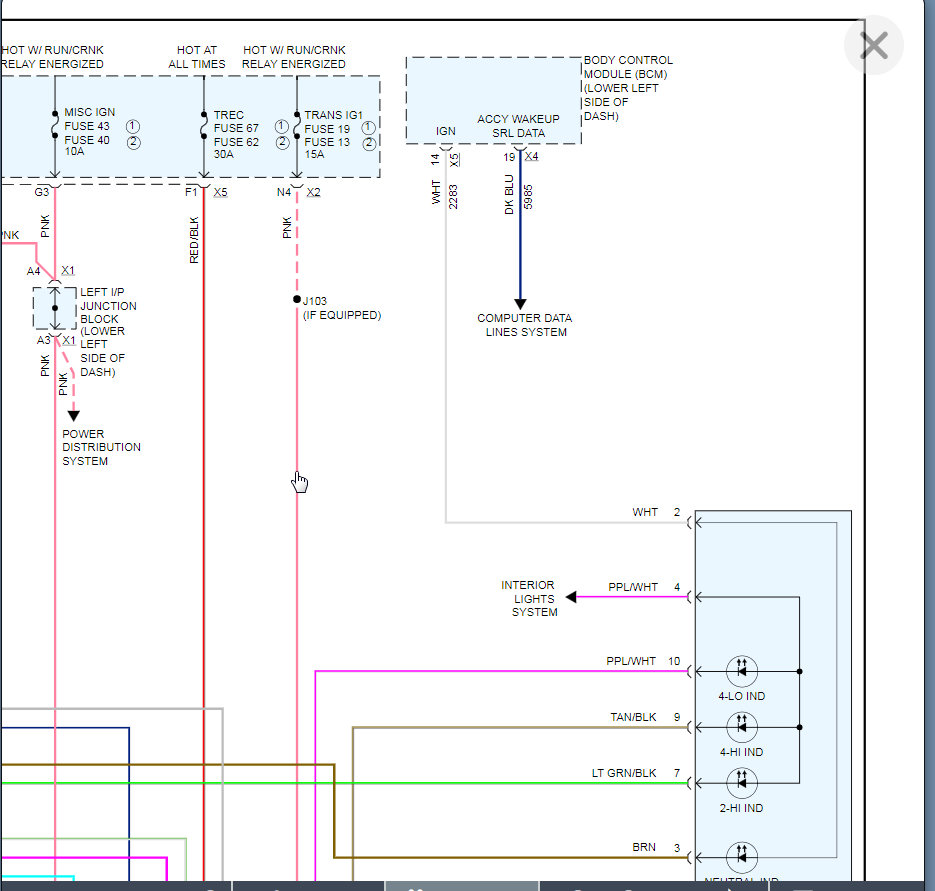Click the 'FUSE 13' text

click(327, 142)
